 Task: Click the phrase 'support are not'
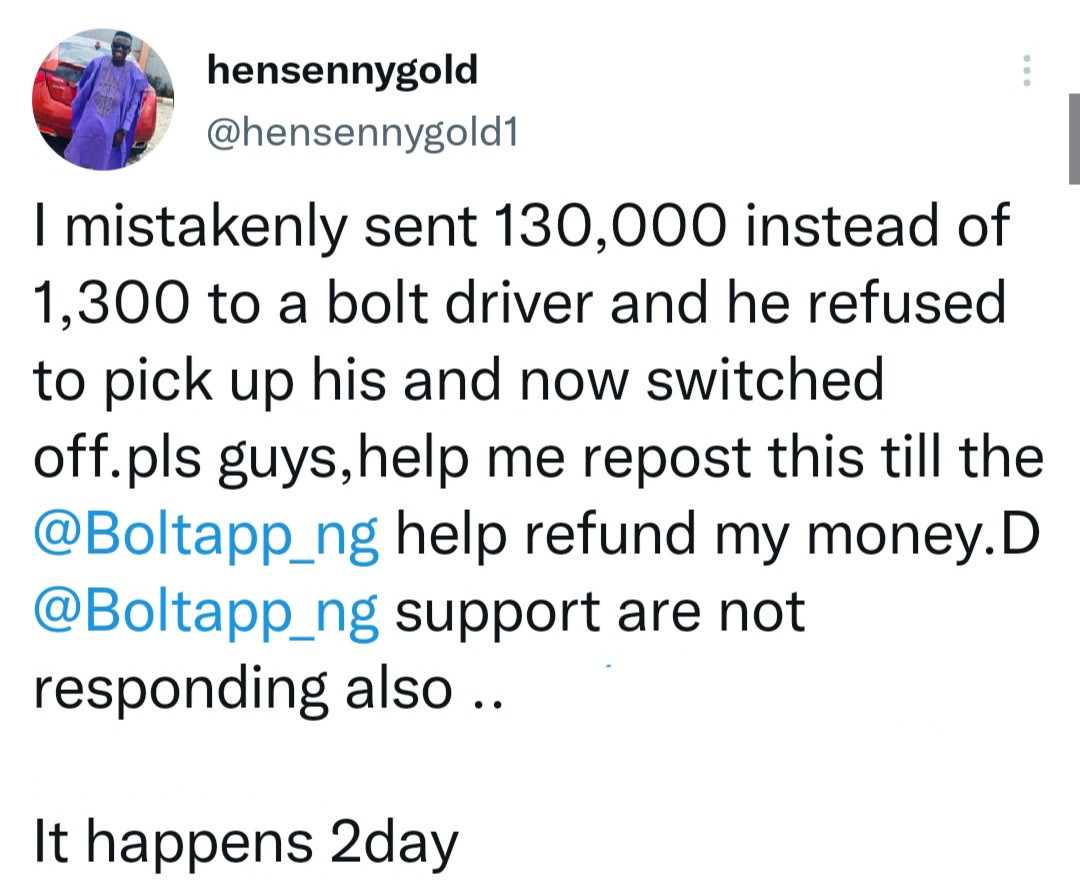[x=600, y=612]
